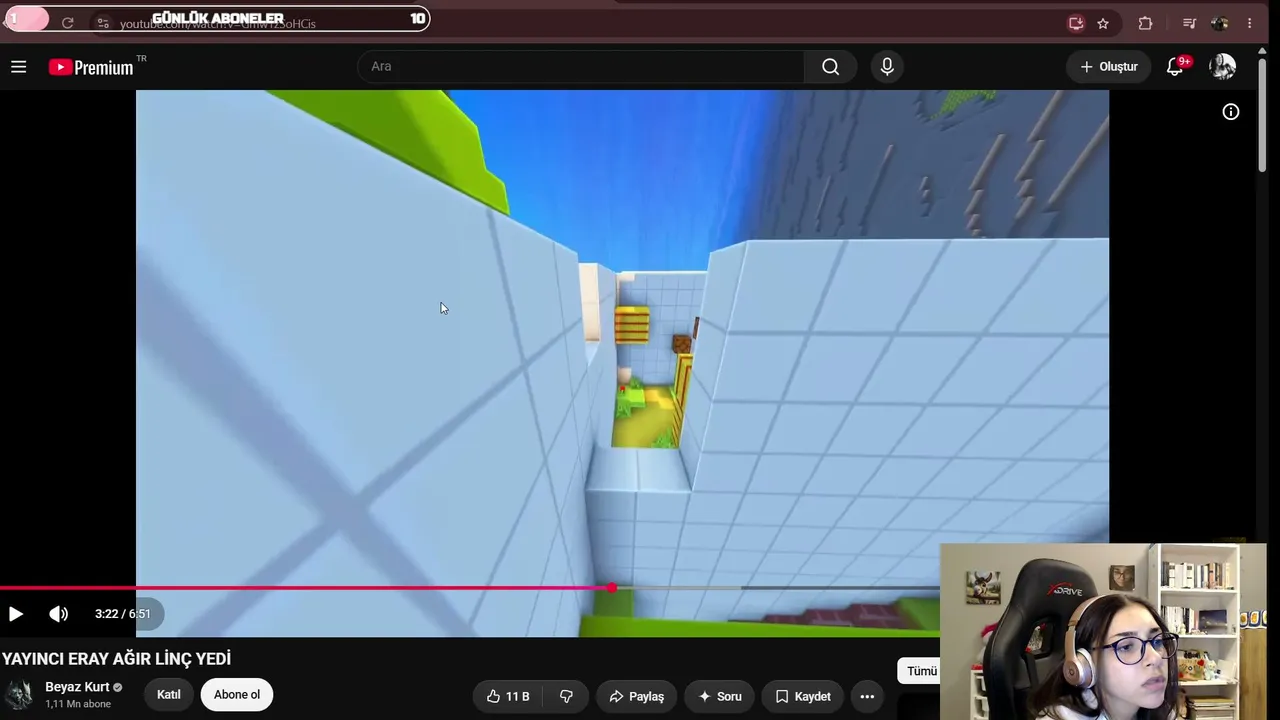
Task: Open more actions three-dot menu
Action: click(x=867, y=697)
